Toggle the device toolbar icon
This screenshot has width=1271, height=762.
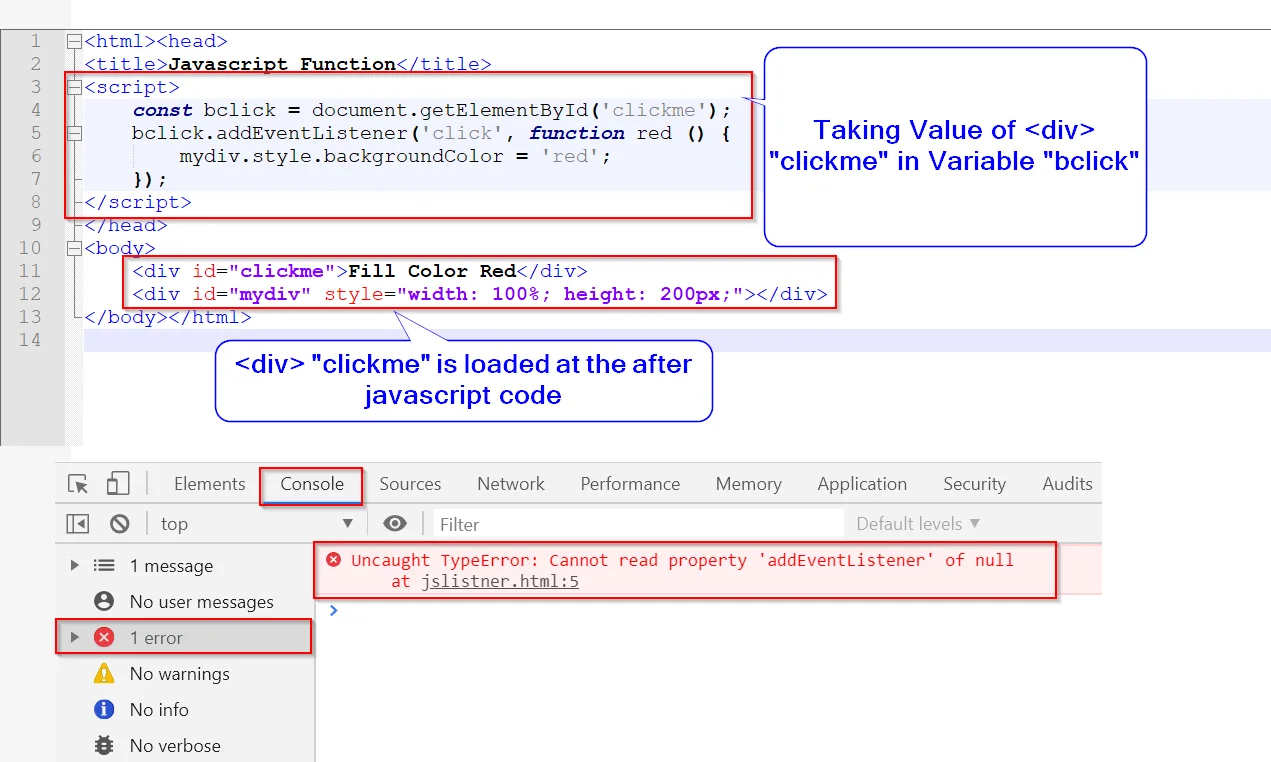[118, 484]
